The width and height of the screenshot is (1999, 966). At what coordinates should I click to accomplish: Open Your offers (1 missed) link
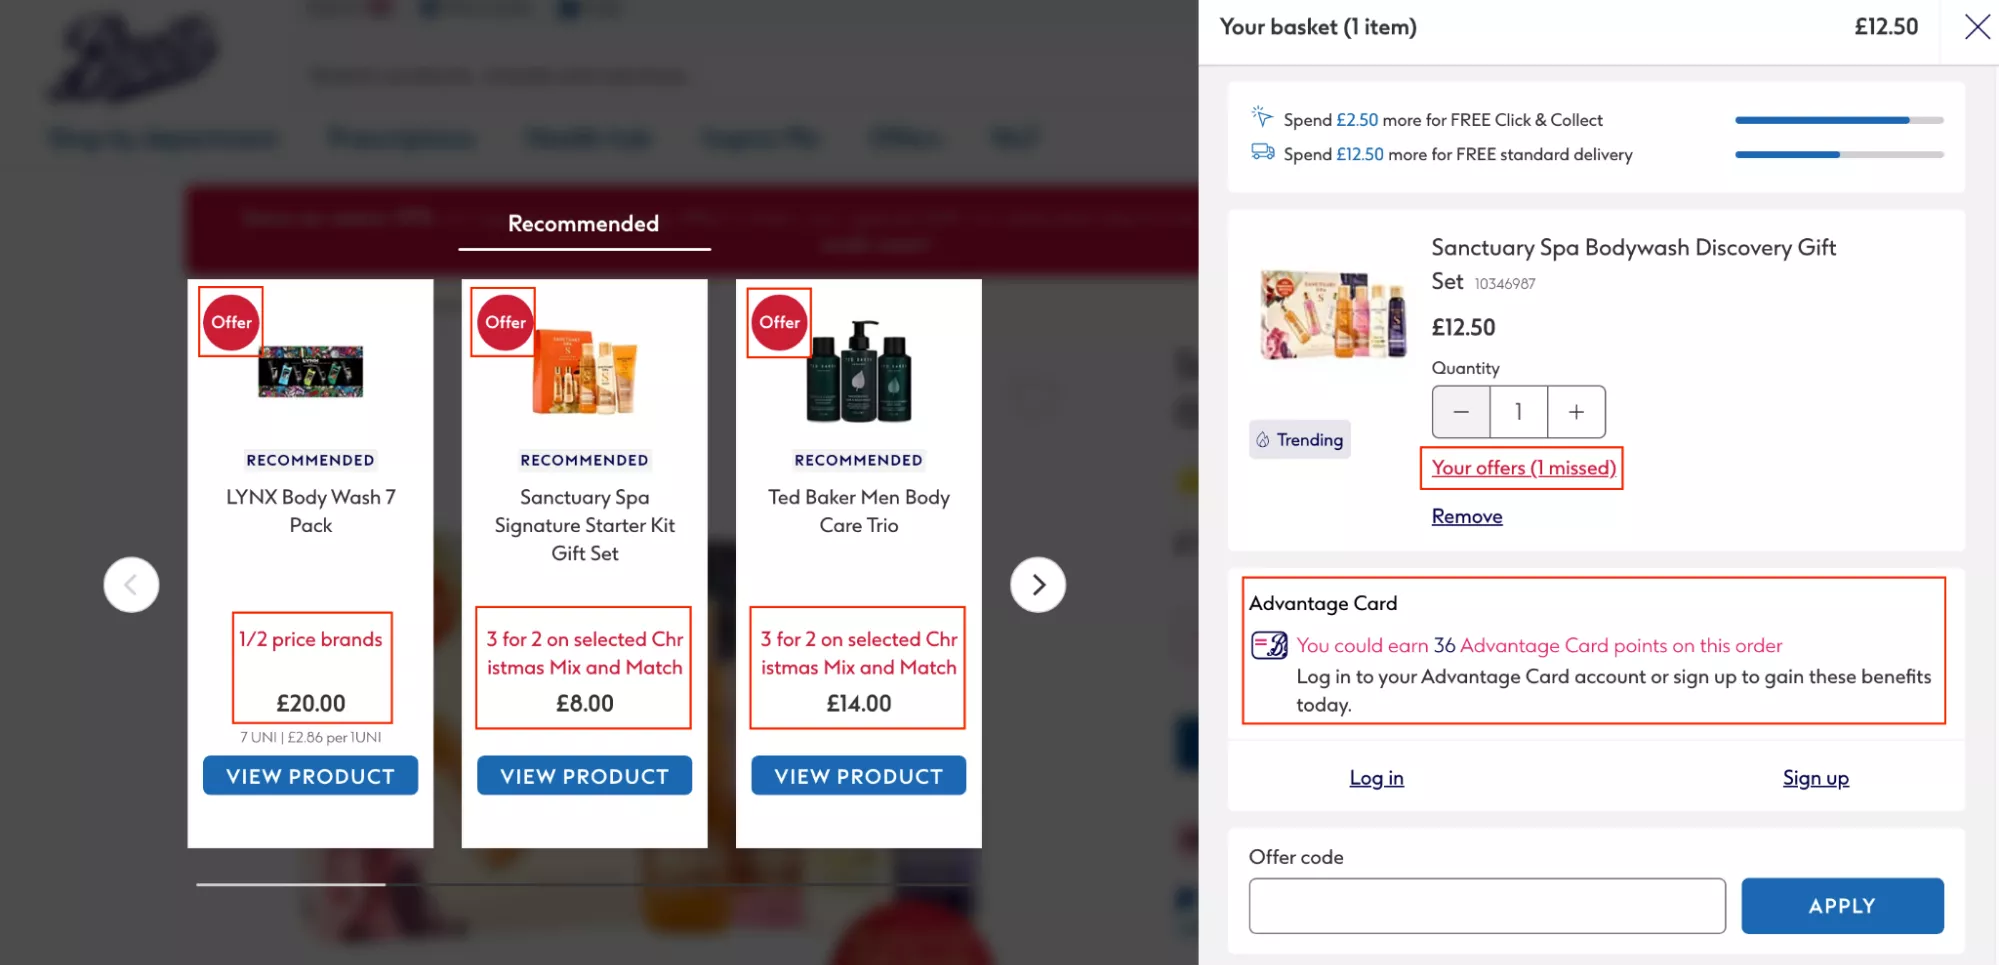coord(1522,468)
